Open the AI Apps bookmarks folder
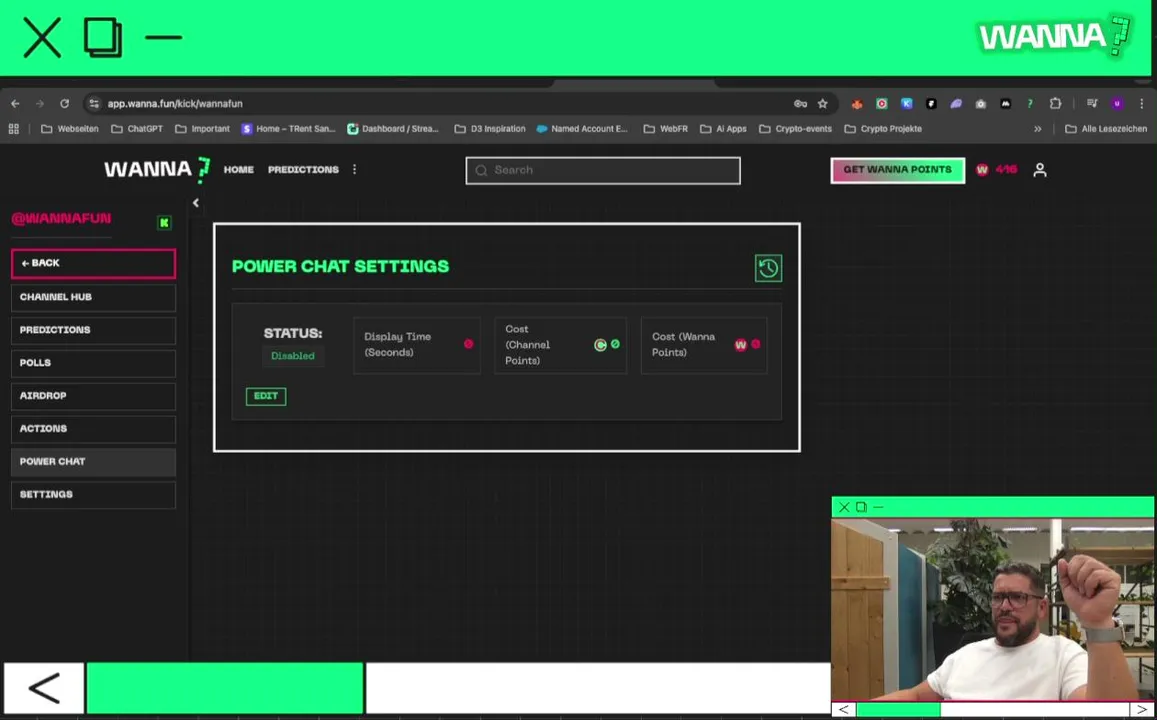This screenshot has width=1157, height=720. [x=723, y=129]
